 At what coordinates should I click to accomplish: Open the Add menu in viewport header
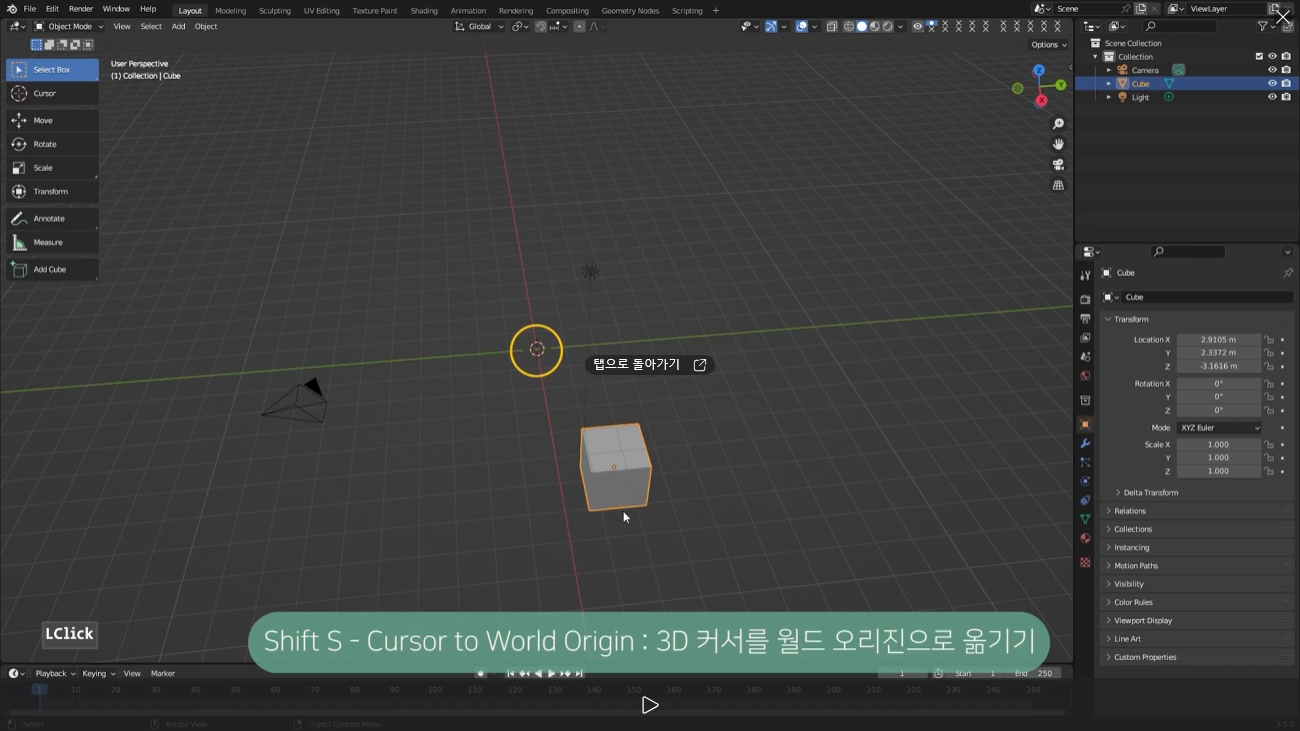point(178,27)
